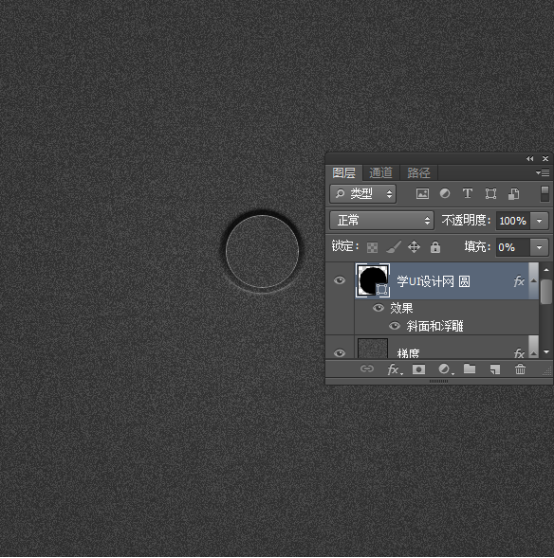Click the layers list scrollbar thumb

coord(546,291)
